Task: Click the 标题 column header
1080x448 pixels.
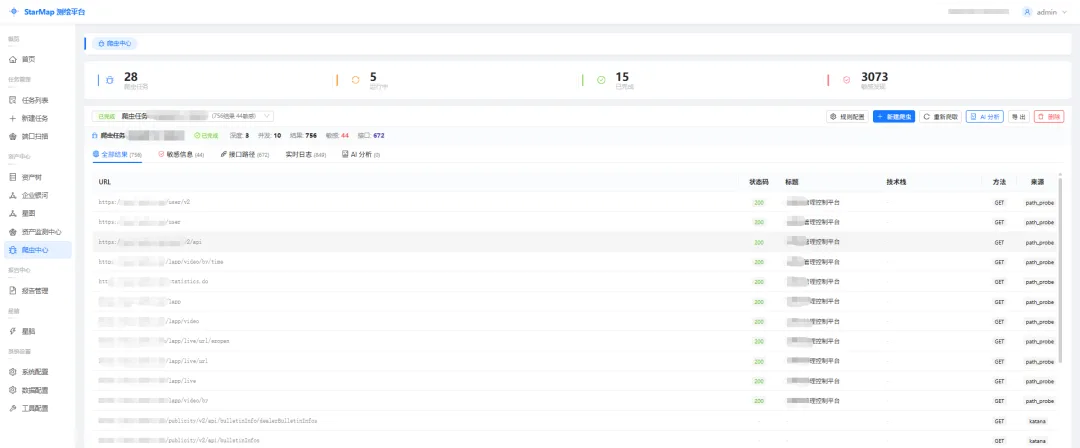Action: pyautogui.click(x=791, y=182)
